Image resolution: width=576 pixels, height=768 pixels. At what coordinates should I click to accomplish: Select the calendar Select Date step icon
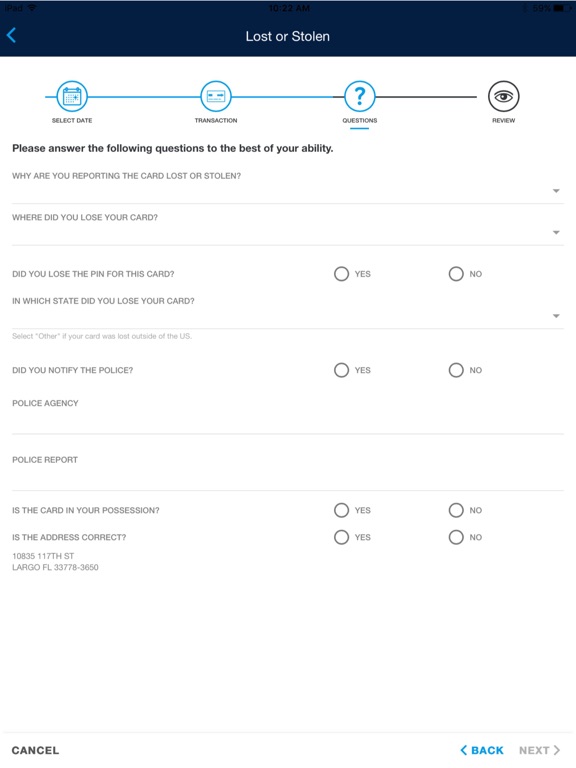pyautogui.click(x=72, y=96)
